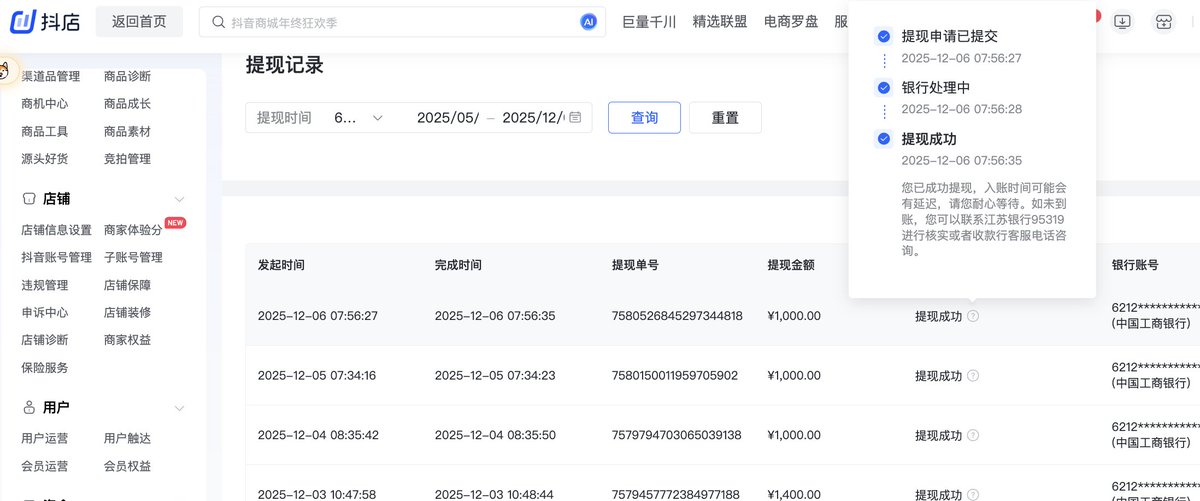Click withdrawal number 7580526845297344818
The image size is (1200, 501).
tap(677, 316)
